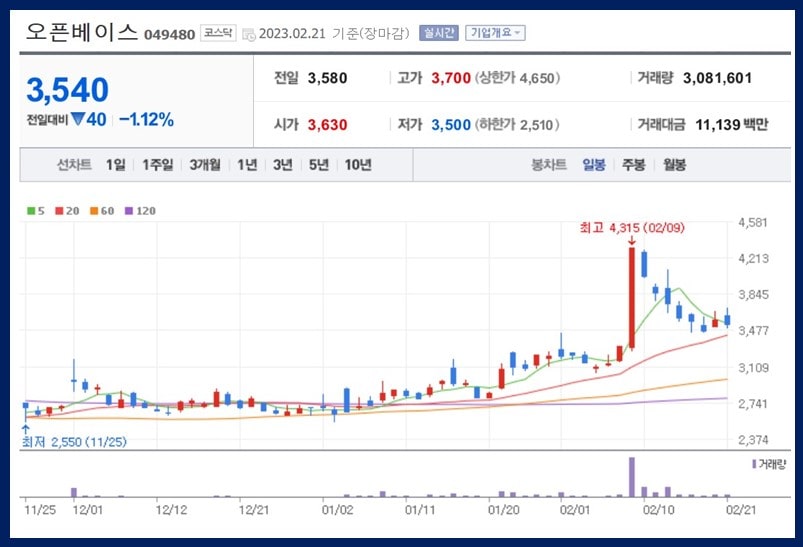Click the 고가 value 3,700
Screen dimensions: 803x547
451,78
